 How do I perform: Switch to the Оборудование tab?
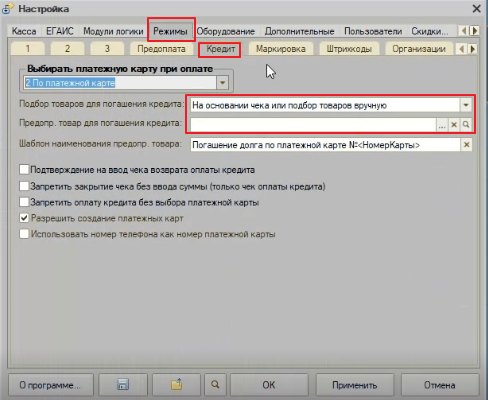click(226, 31)
